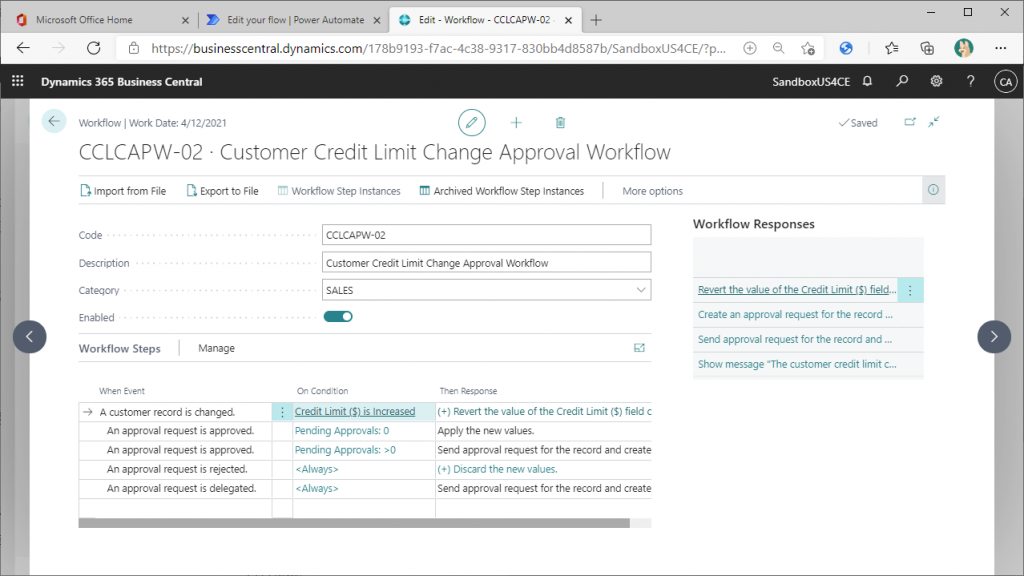This screenshot has height=576, width=1024.
Task: Open the Dynamics 365 app launcher grid
Action: [18, 81]
